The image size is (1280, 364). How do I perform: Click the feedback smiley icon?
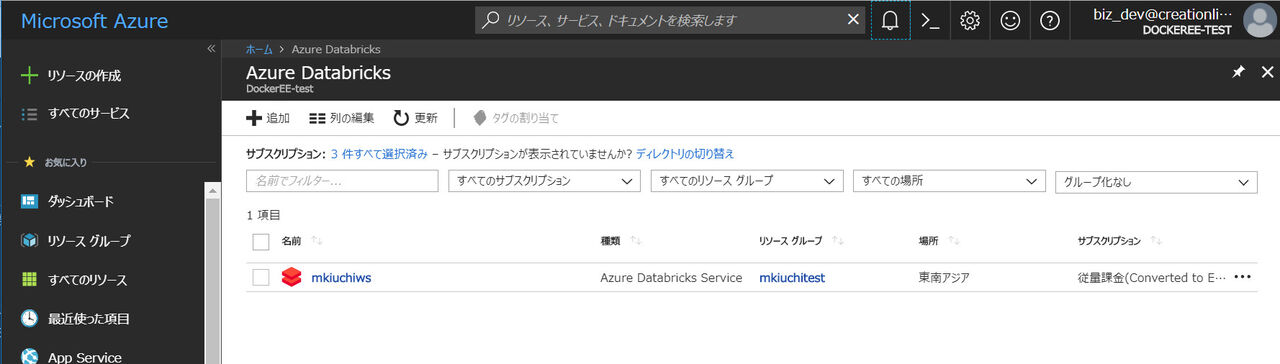pyautogui.click(x=1010, y=20)
